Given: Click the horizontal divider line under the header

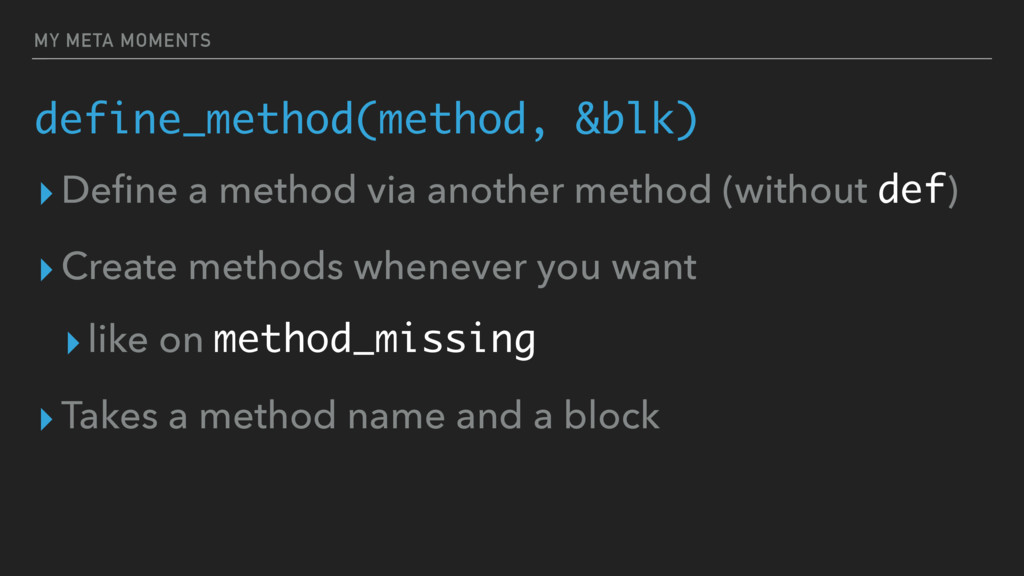Looking at the screenshot, I should click(x=512, y=59).
